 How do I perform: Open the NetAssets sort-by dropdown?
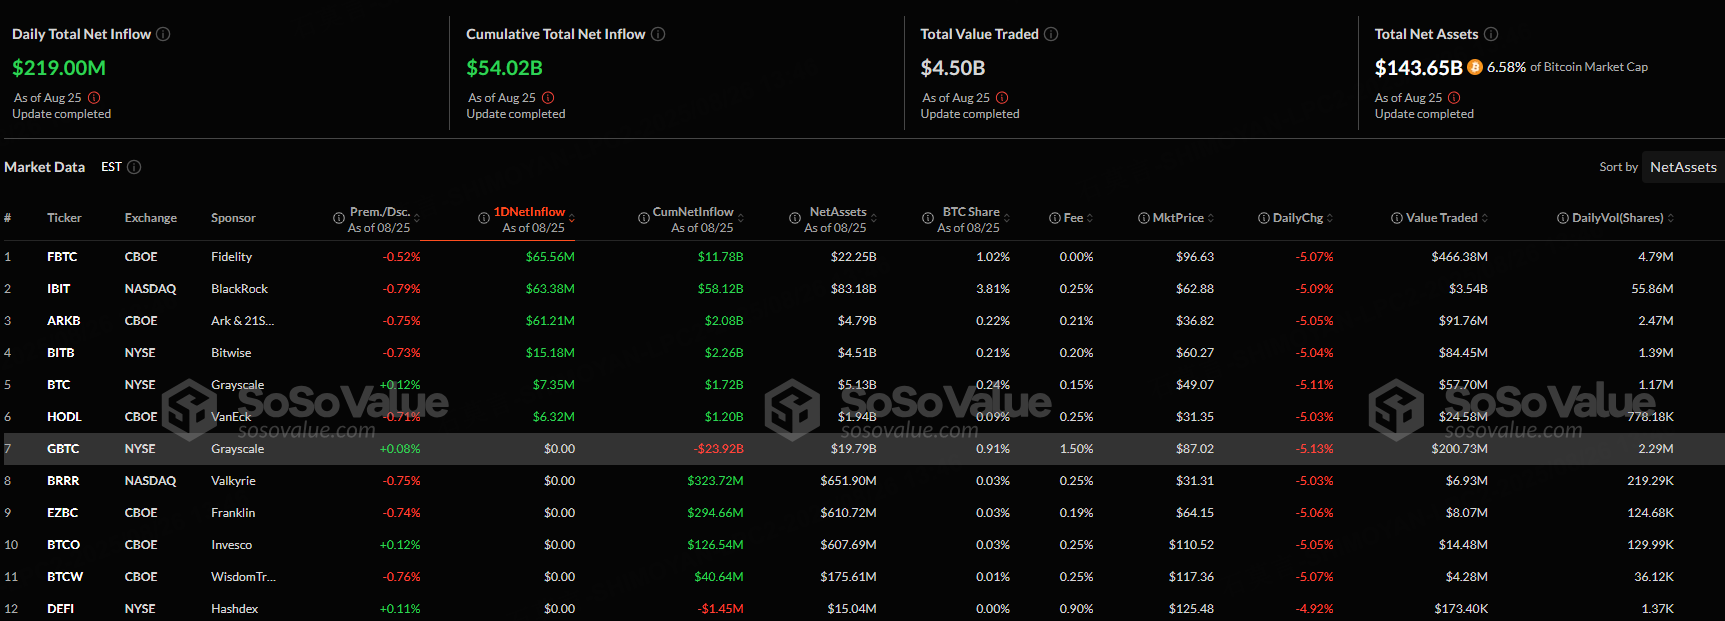[x=1682, y=167]
